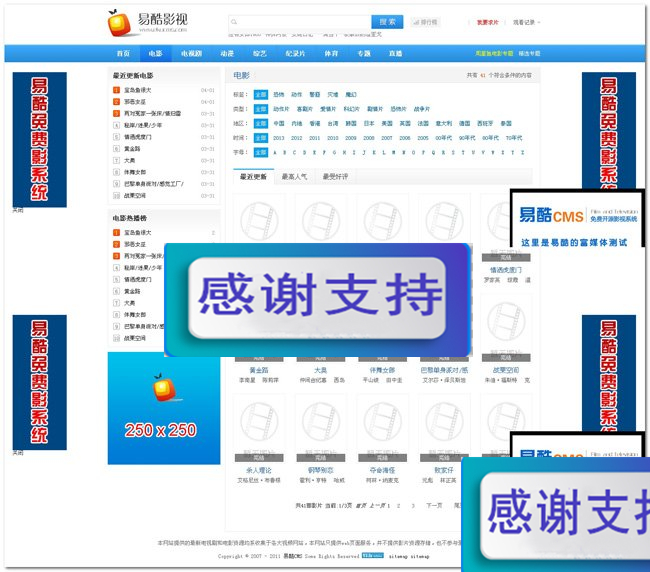Filter by 魔幻 tag
650x572 pixels.
(351, 95)
